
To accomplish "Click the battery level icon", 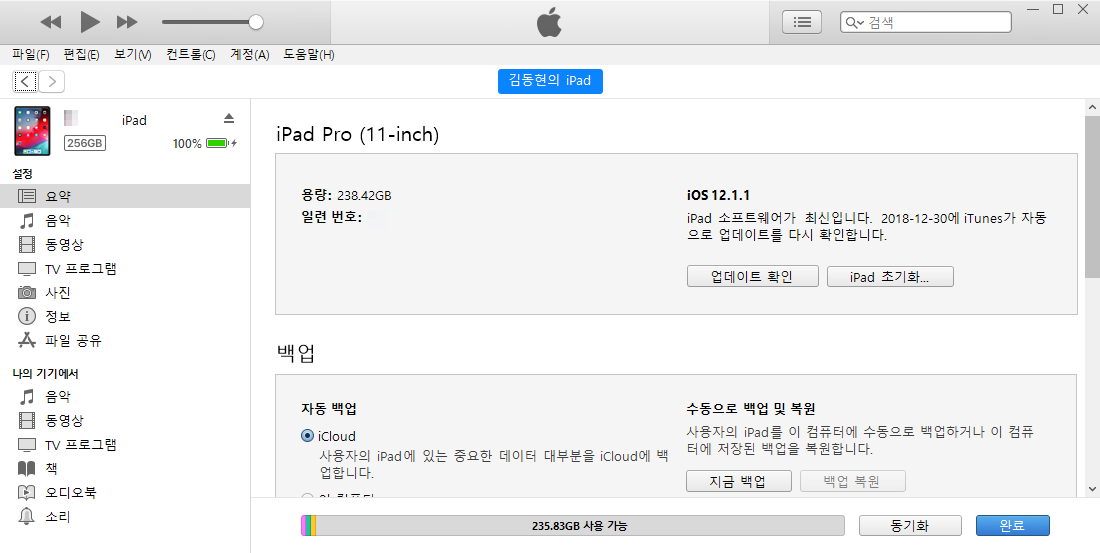I will [x=218, y=143].
